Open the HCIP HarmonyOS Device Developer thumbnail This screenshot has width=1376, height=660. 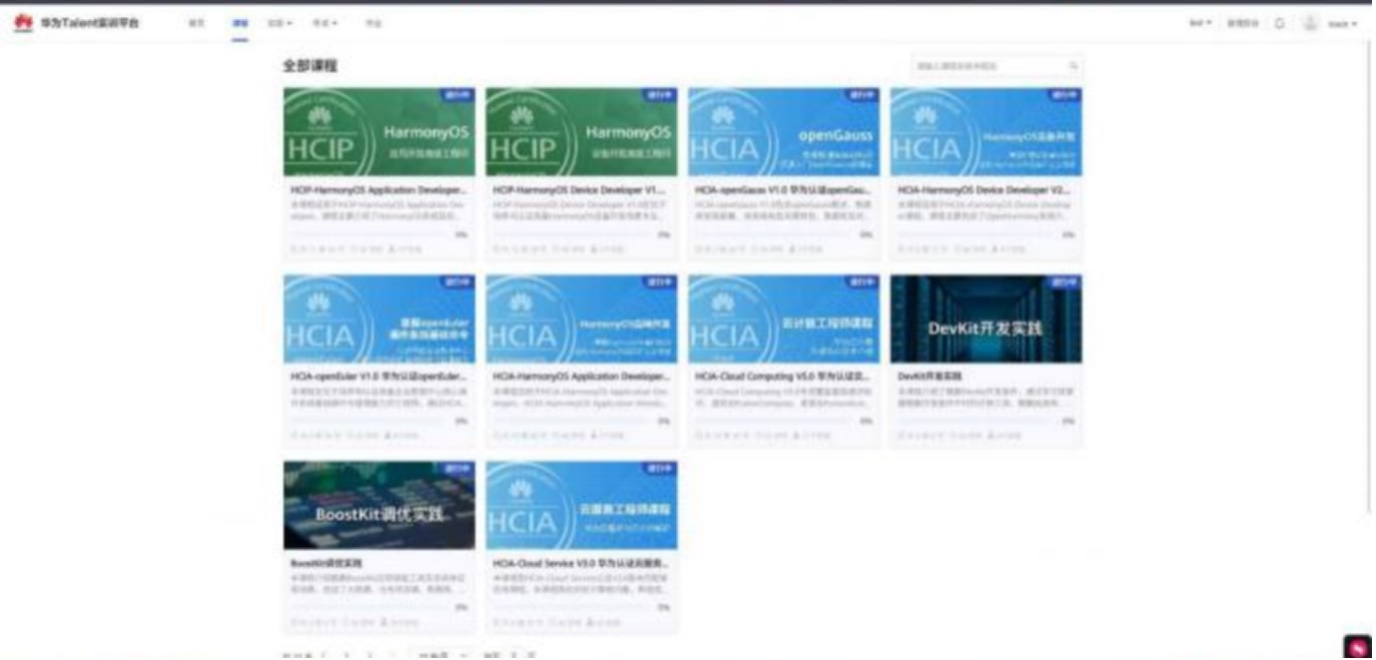coord(581,132)
